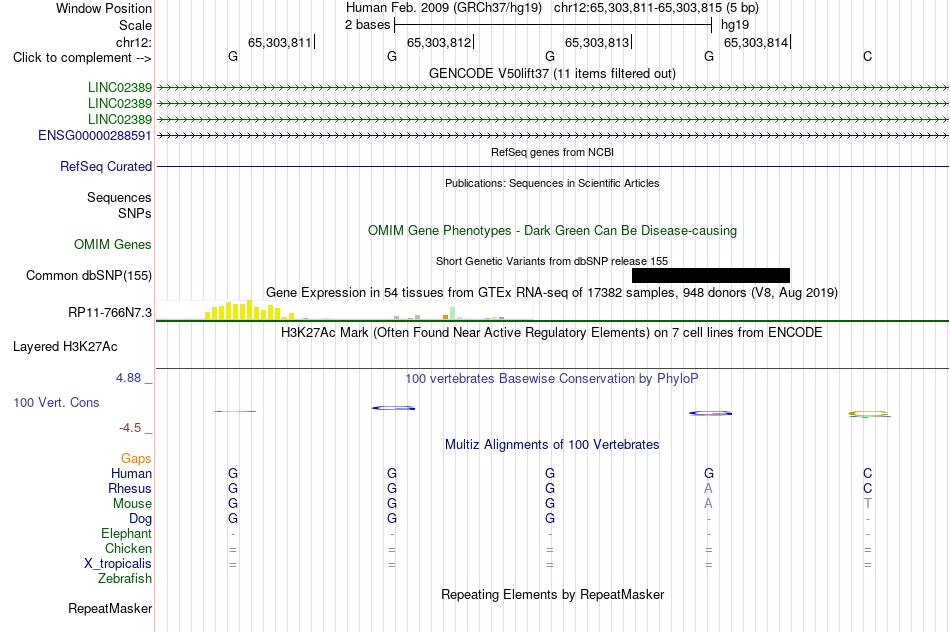Click the chr12:65,303,811-65,303,815 (5 bp) position text
The image size is (950, 632).
pos(656,8)
